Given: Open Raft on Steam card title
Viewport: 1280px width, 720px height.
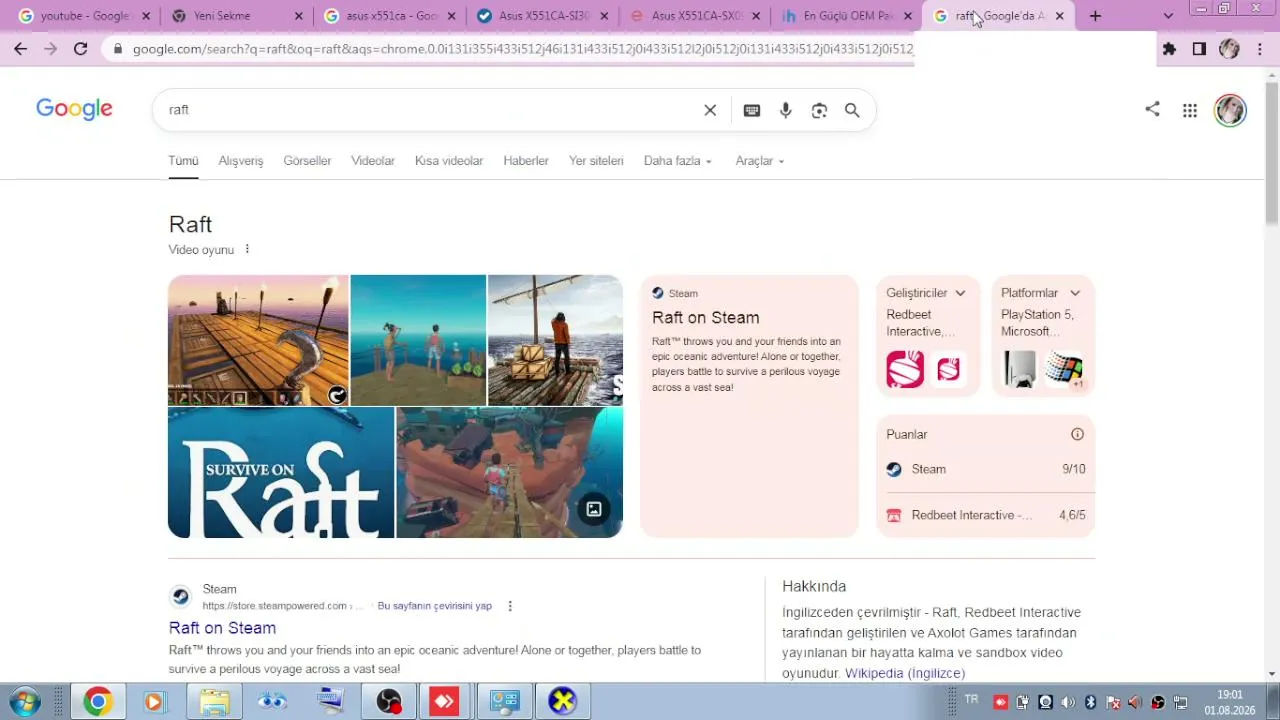Looking at the screenshot, I should click(x=706, y=318).
